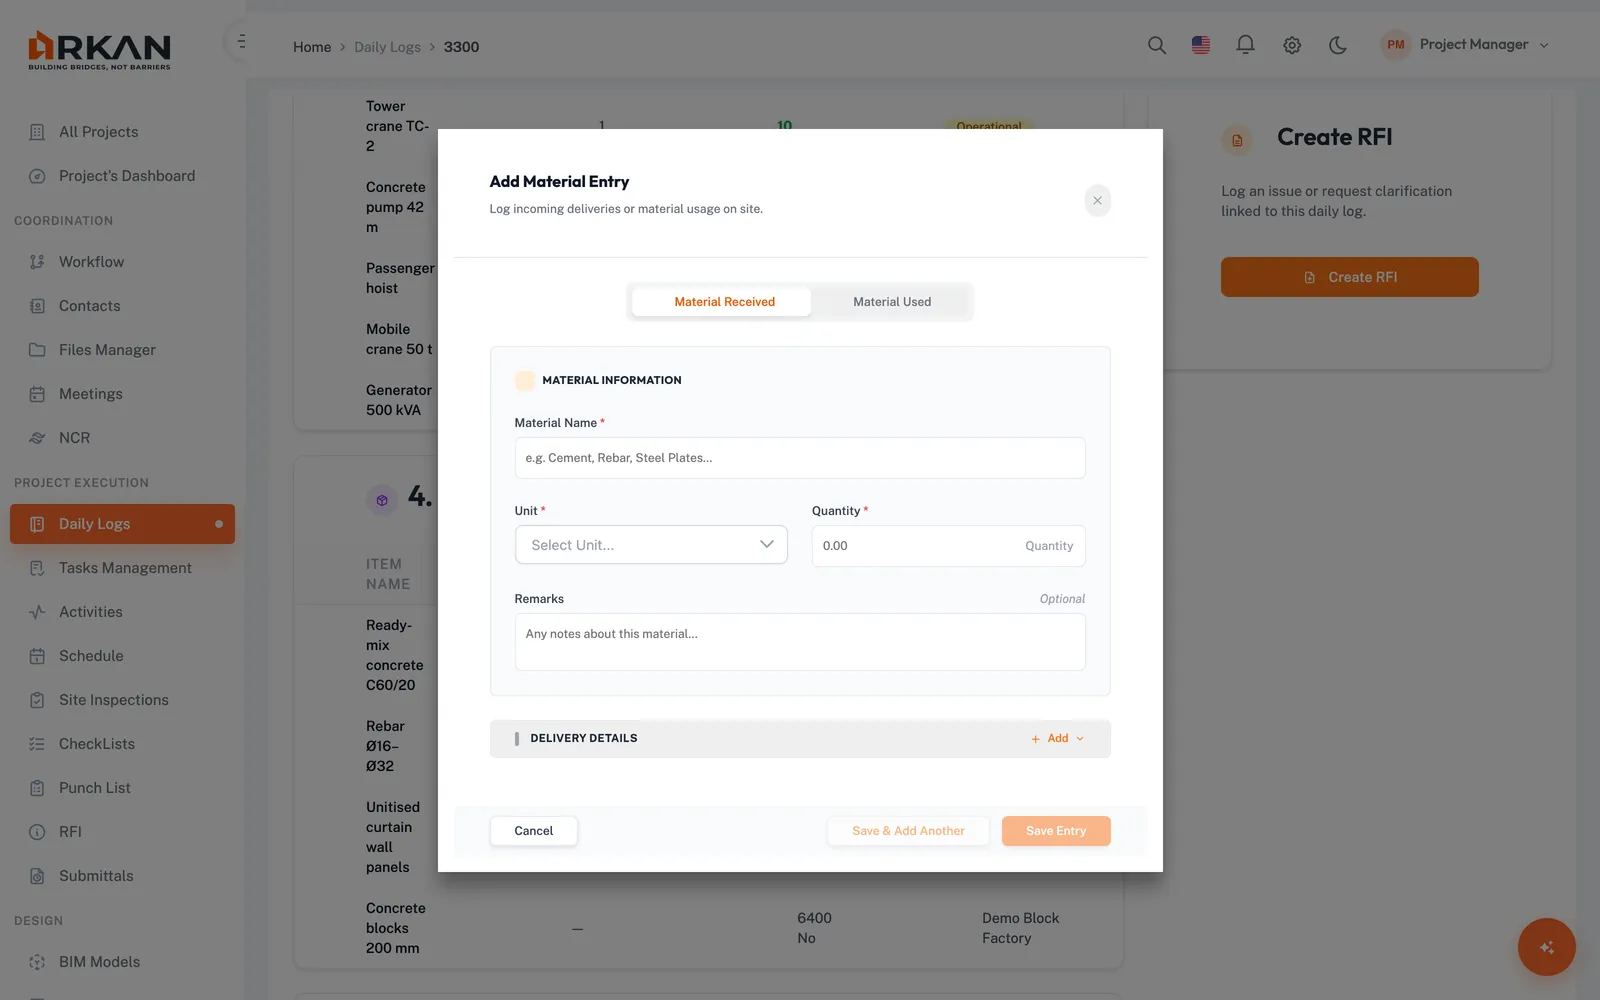Click Create RFI button
Screen dimensions: 1600x1000
pyautogui.click(x=1349, y=277)
